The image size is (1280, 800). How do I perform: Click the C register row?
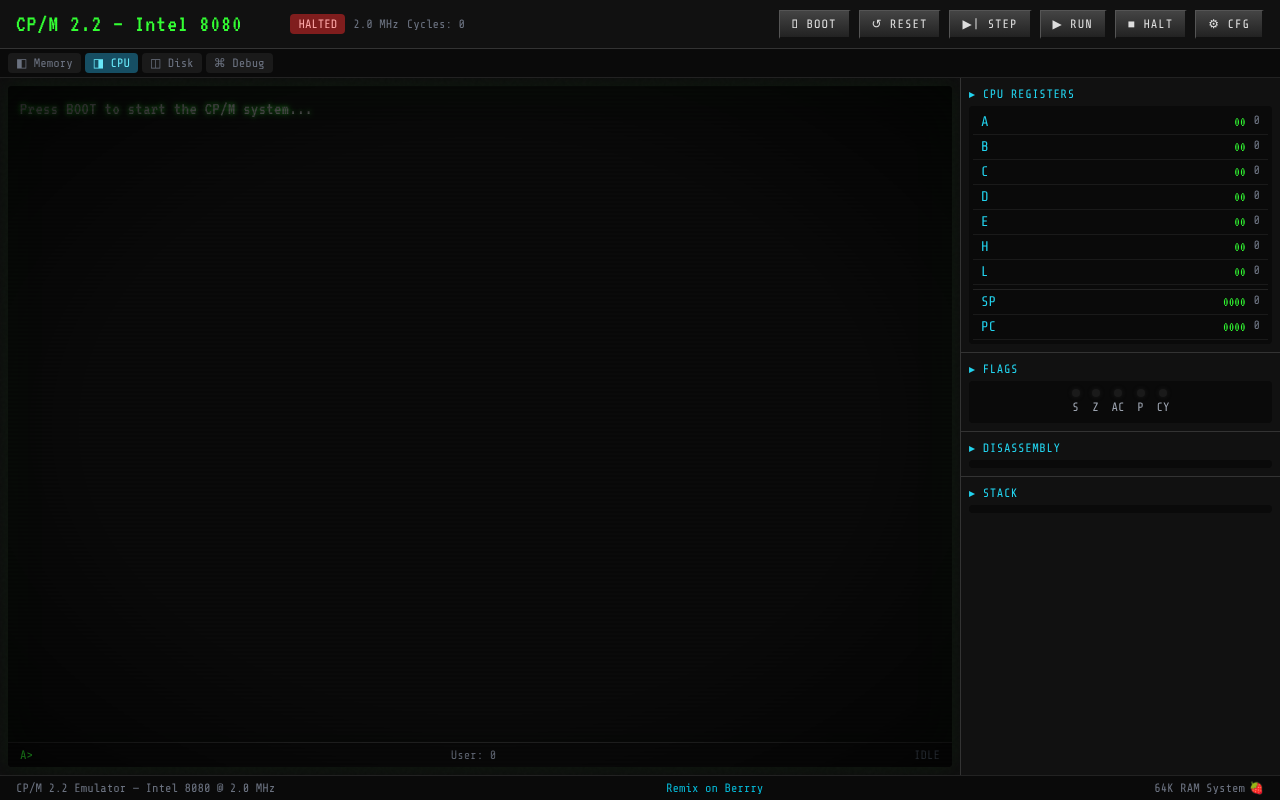tap(1120, 172)
